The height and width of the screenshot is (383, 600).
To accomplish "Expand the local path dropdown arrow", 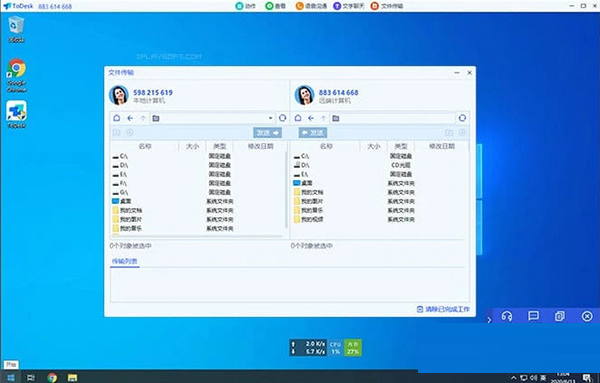I will tap(270, 118).
